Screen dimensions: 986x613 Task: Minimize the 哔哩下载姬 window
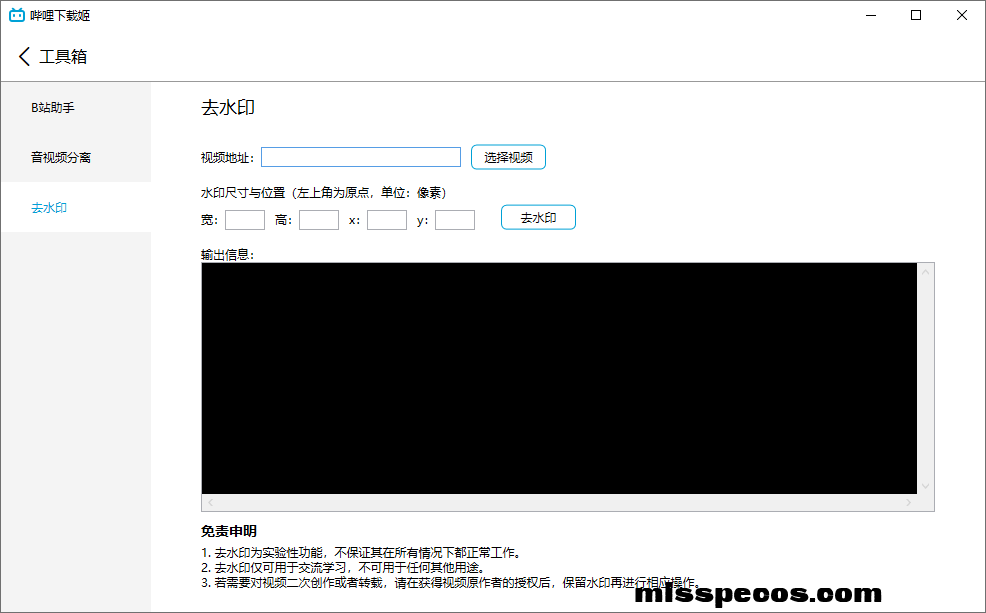coord(871,15)
